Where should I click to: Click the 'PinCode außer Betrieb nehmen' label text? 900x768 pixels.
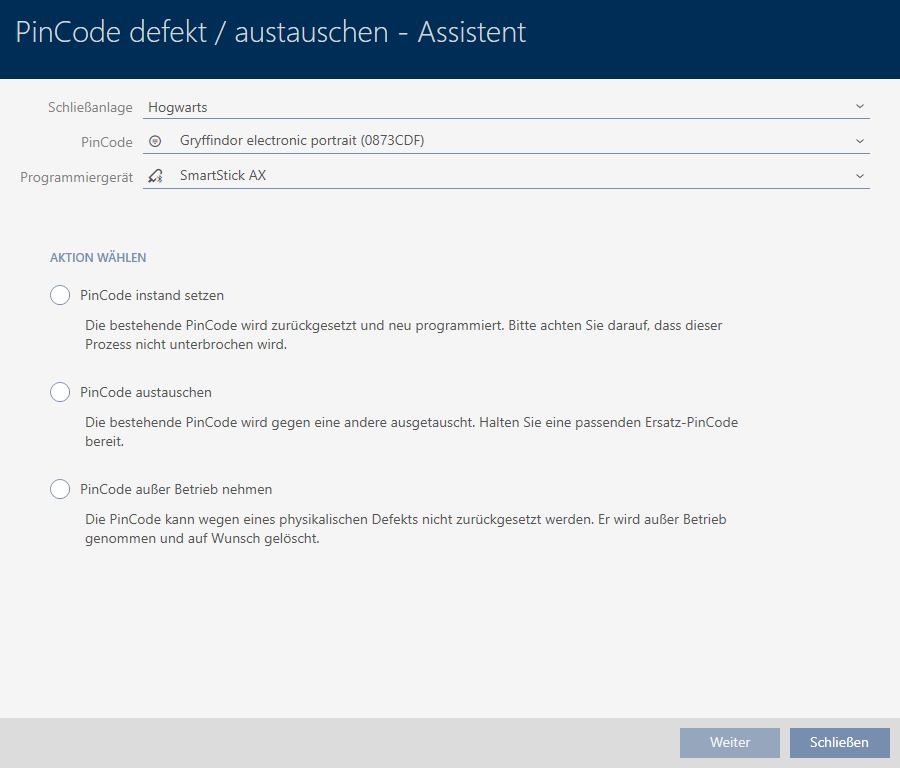(x=176, y=489)
